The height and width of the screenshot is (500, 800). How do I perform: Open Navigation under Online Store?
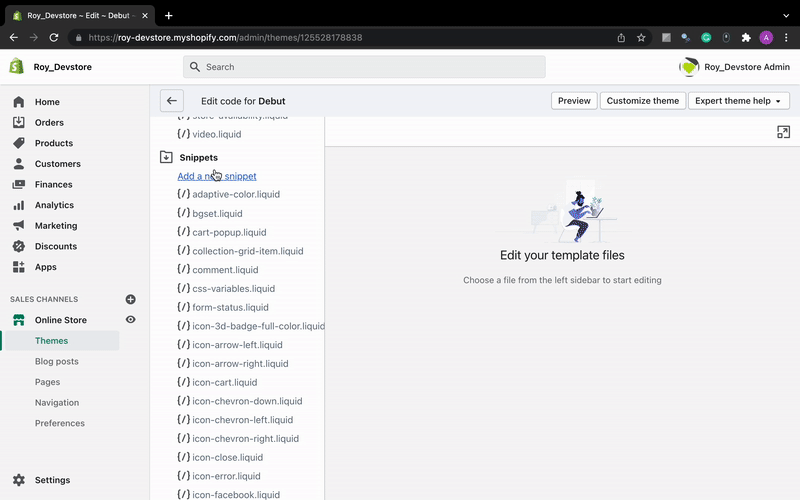tap(57, 403)
